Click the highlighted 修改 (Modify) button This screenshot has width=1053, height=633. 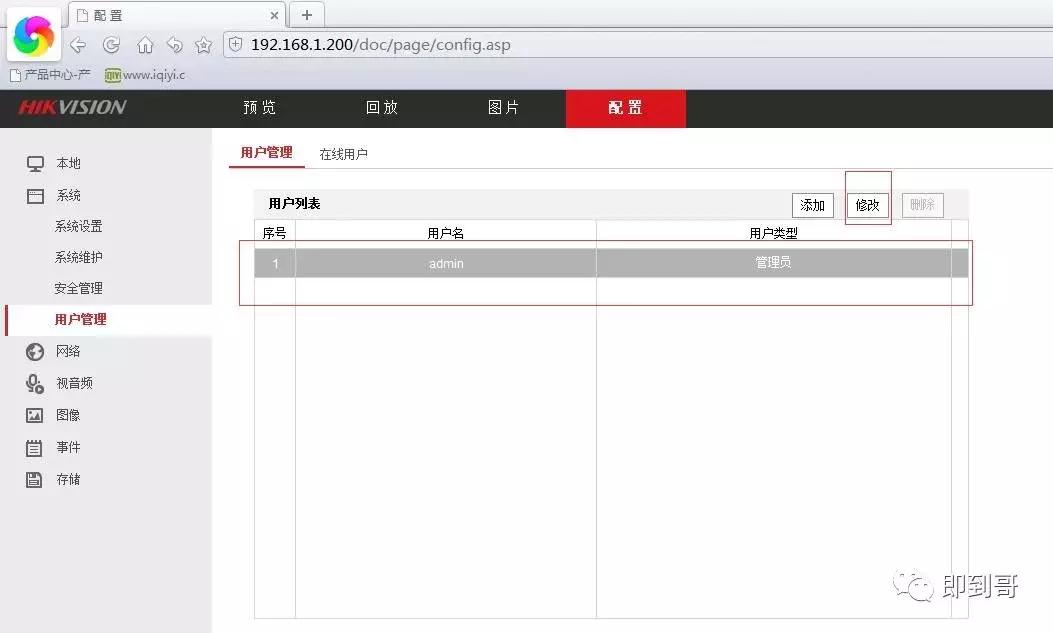866,205
